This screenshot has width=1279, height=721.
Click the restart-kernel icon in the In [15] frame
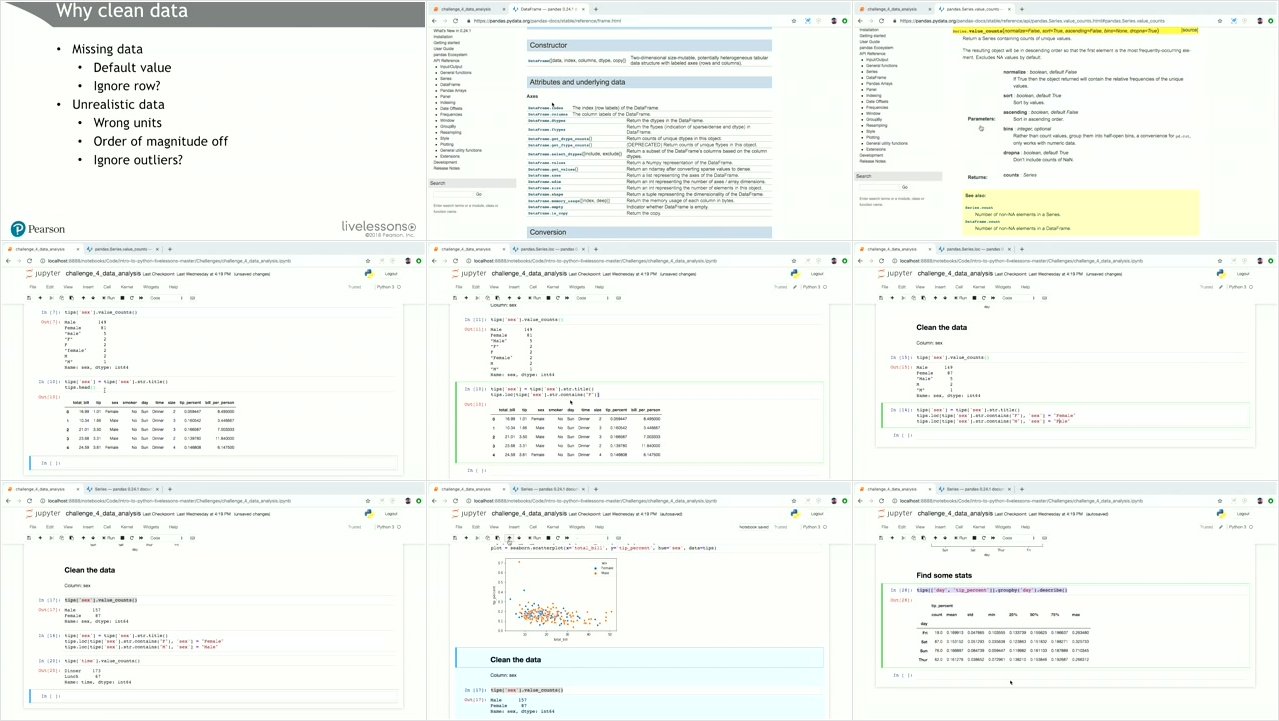coord(984,298)
